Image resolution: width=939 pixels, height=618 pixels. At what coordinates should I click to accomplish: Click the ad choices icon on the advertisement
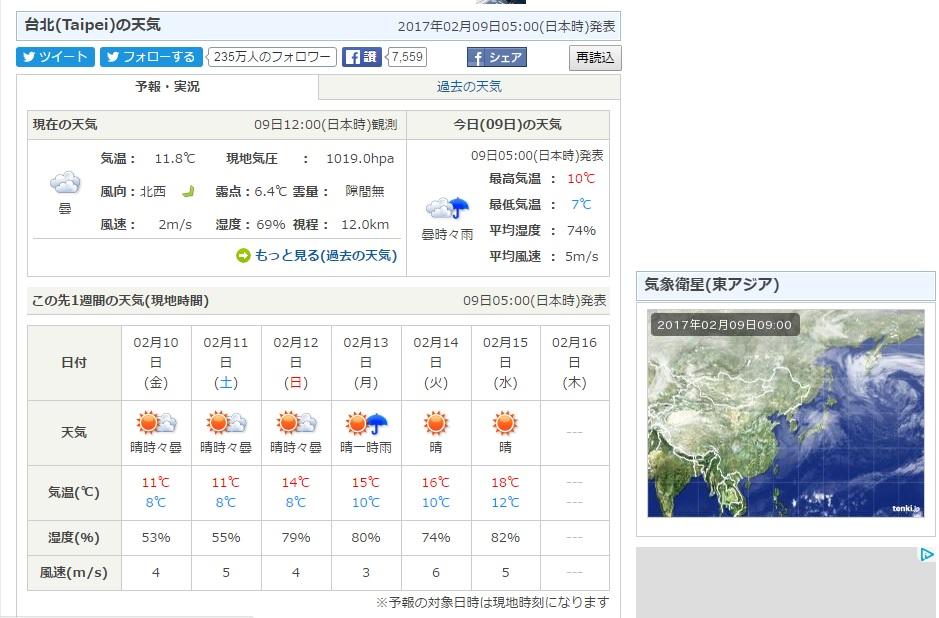pos(926,555)
